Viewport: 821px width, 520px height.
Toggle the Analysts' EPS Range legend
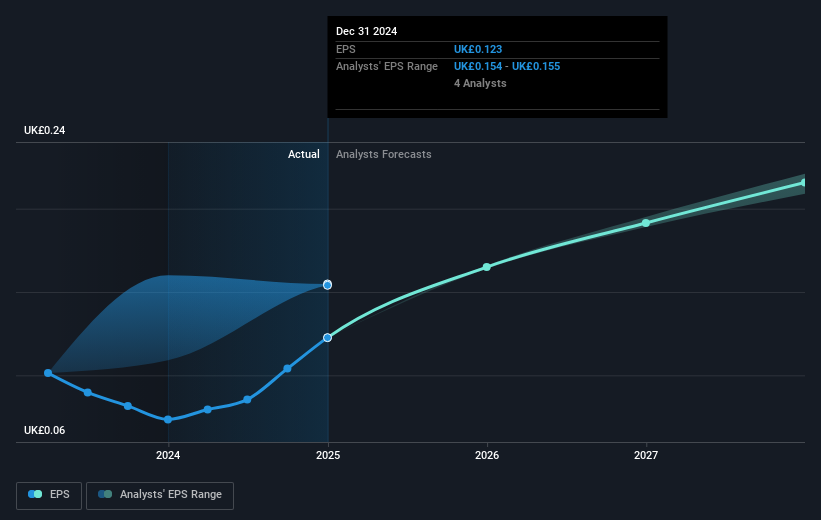pyautogui.click(x=160, y=495)
